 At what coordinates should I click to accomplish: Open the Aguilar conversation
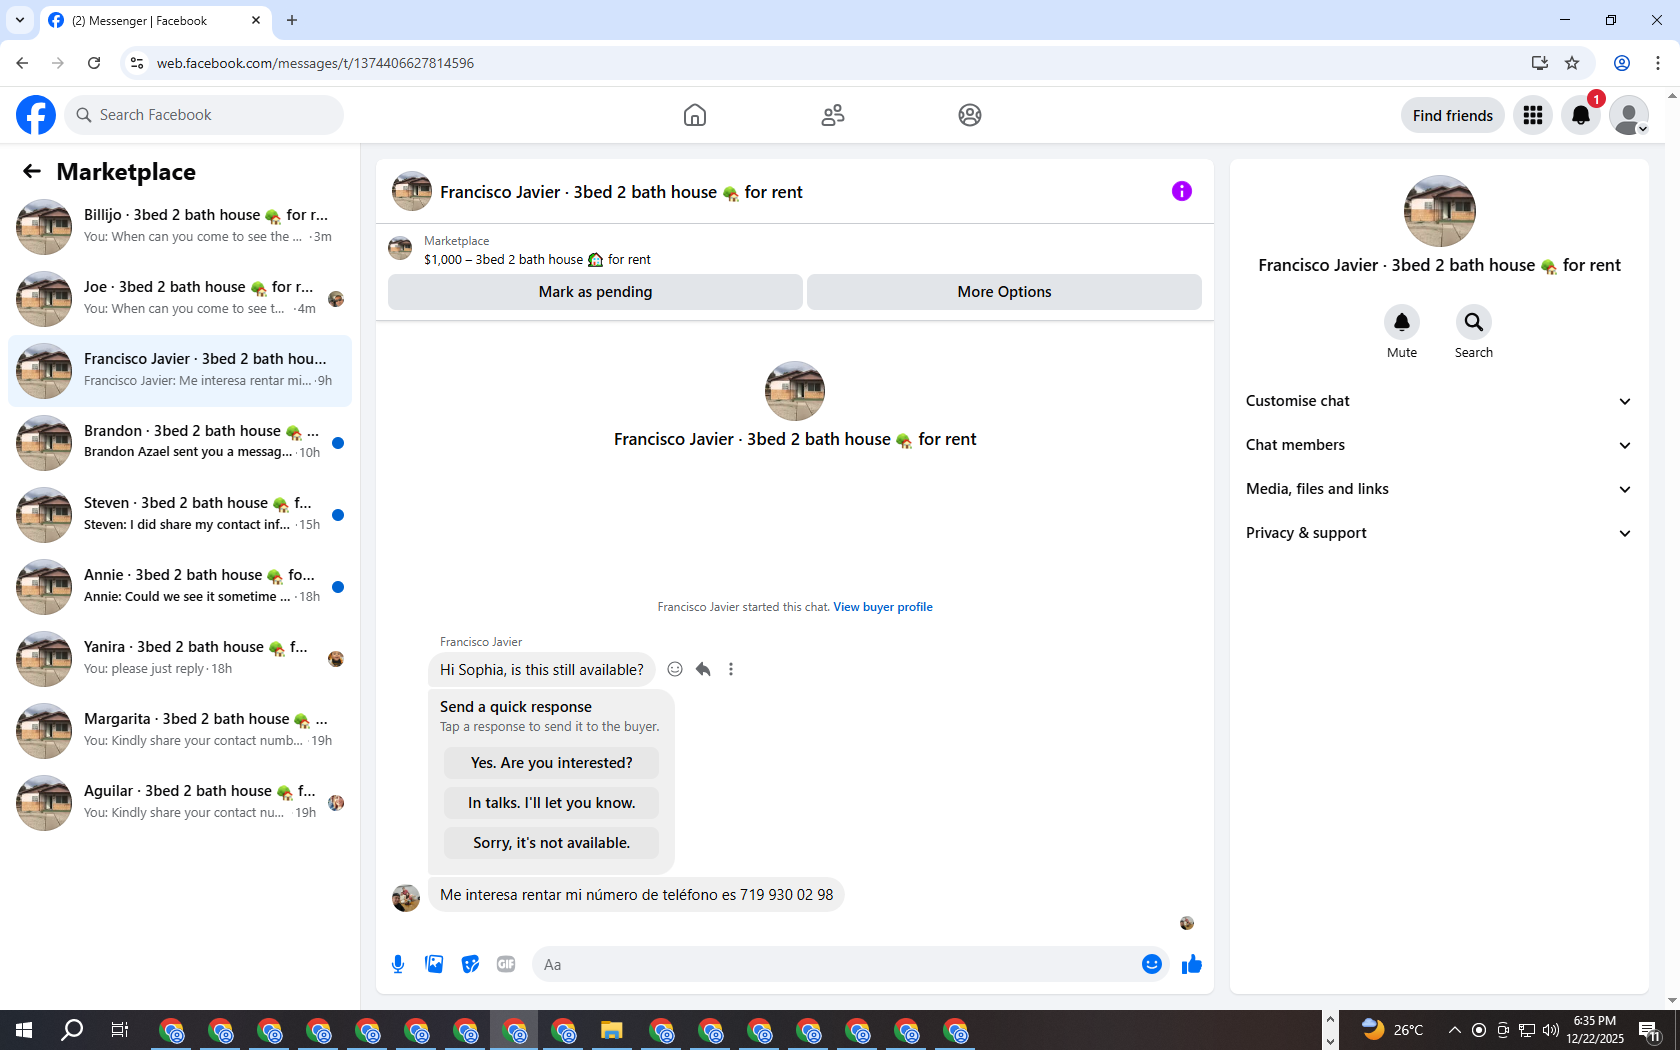coord(180,803)
